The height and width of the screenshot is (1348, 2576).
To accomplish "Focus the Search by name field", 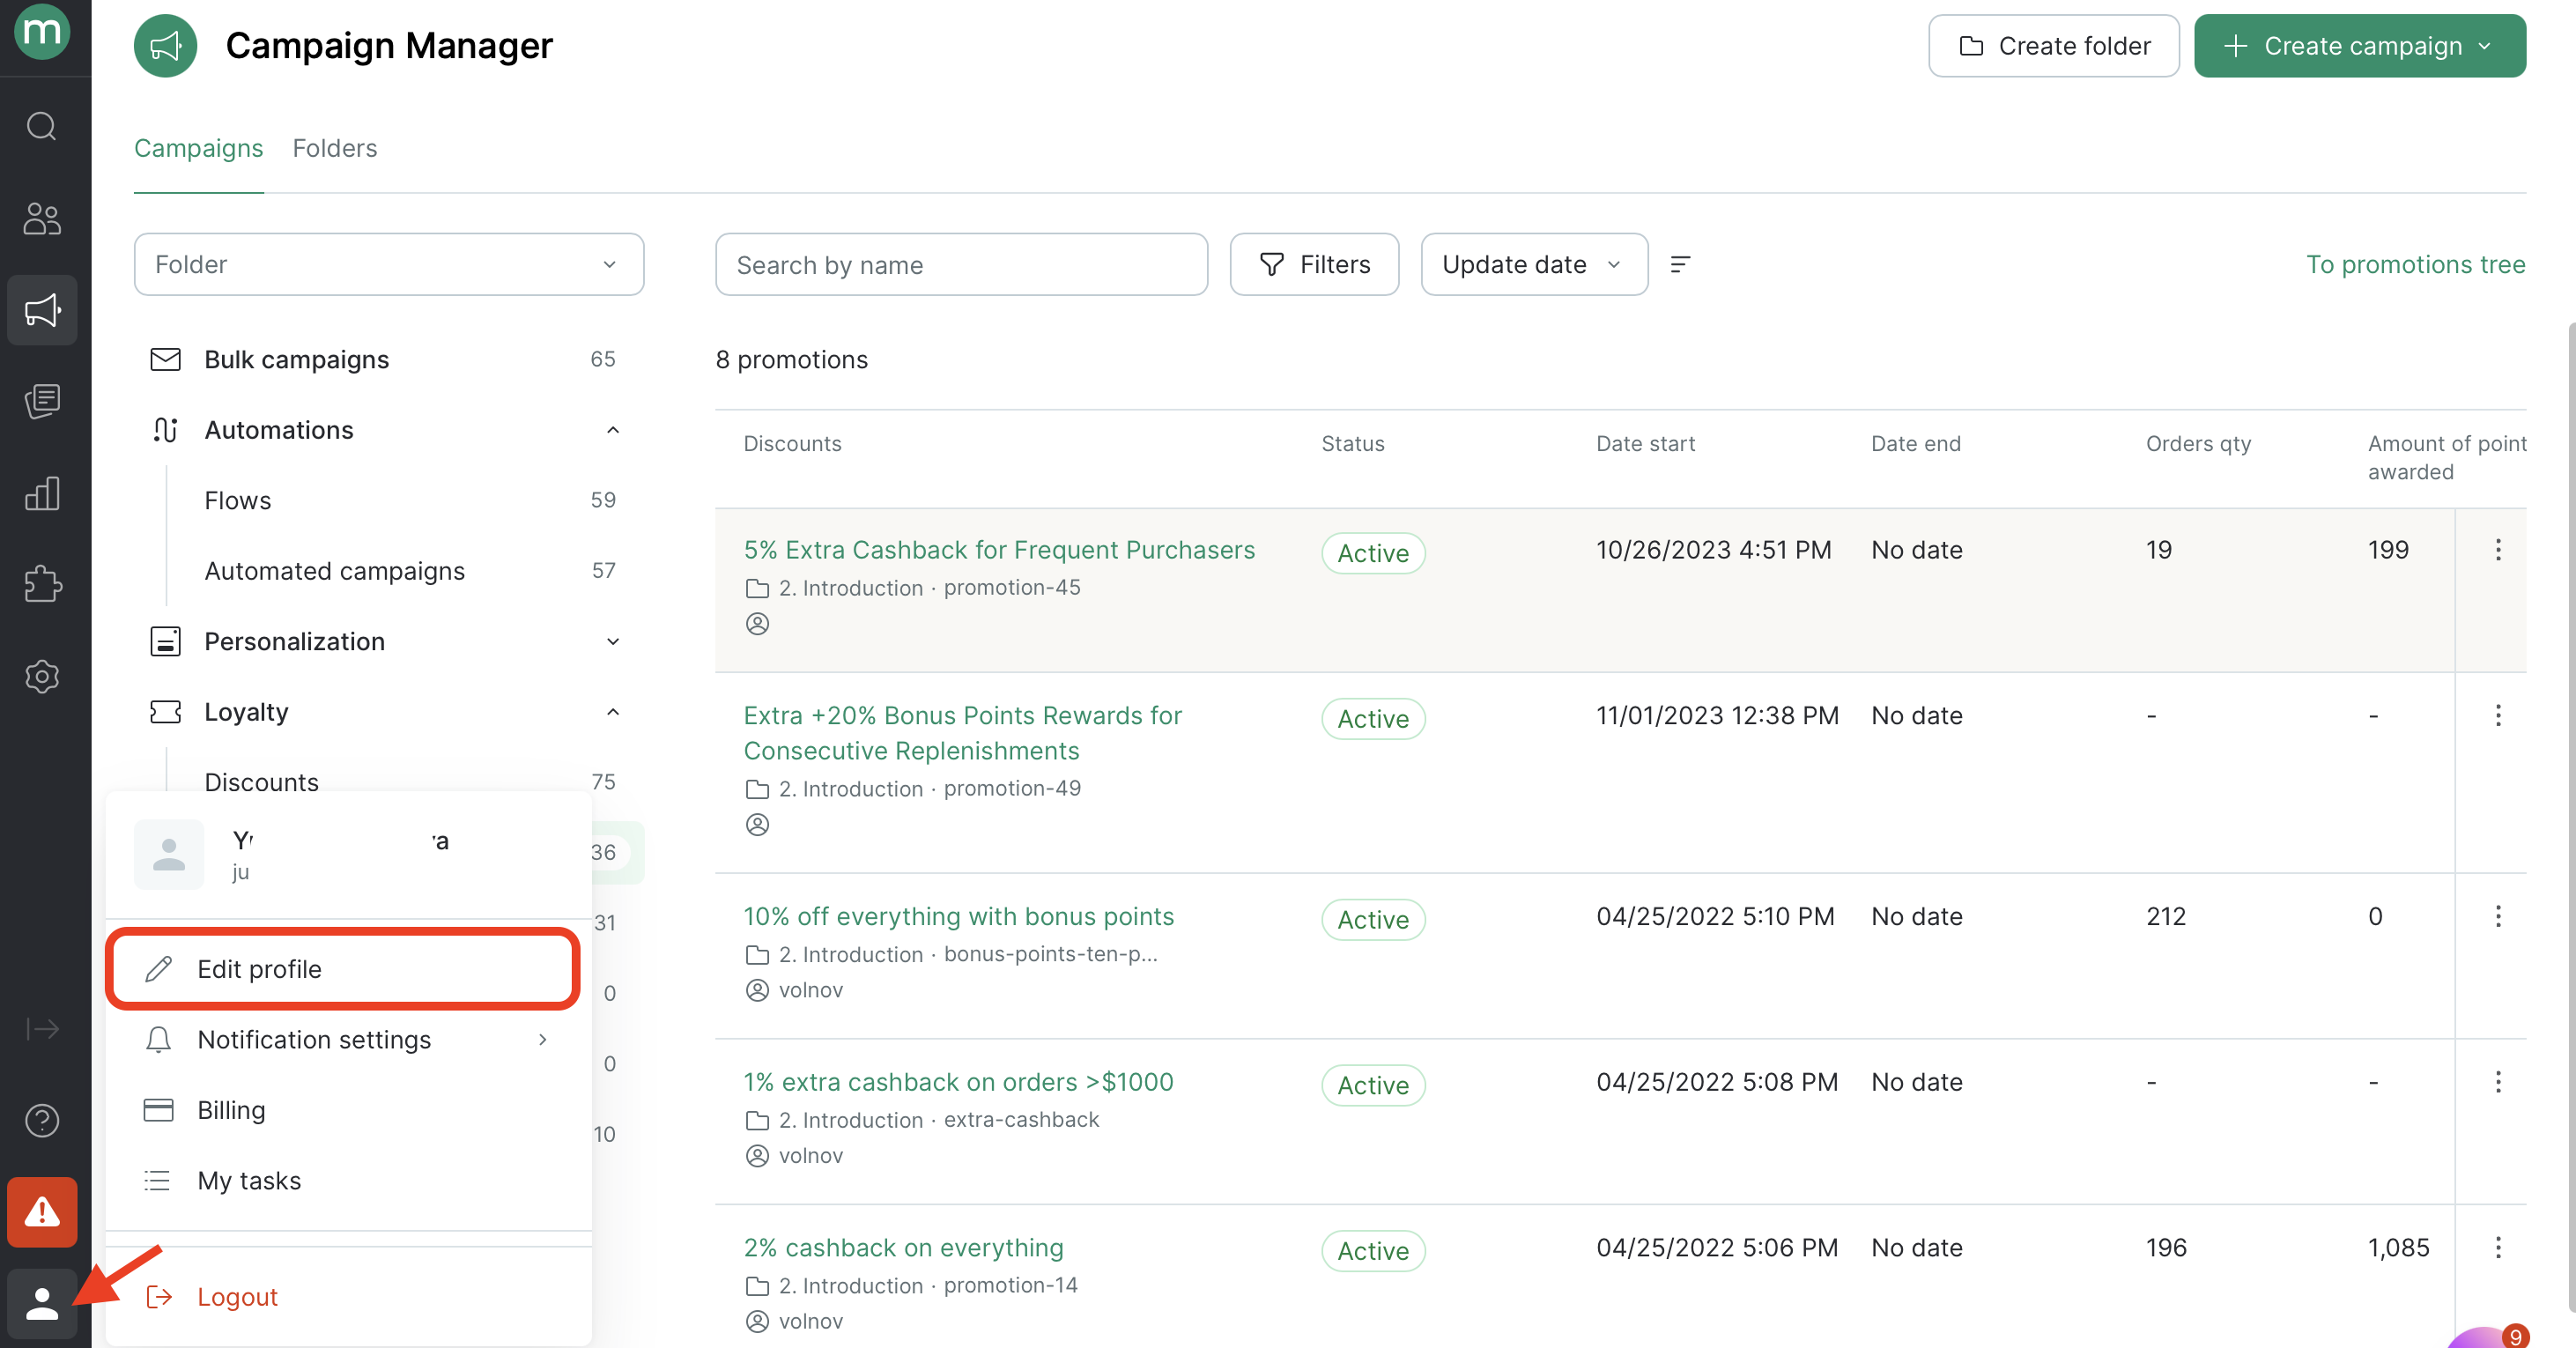I will click(x=961, y=264).
